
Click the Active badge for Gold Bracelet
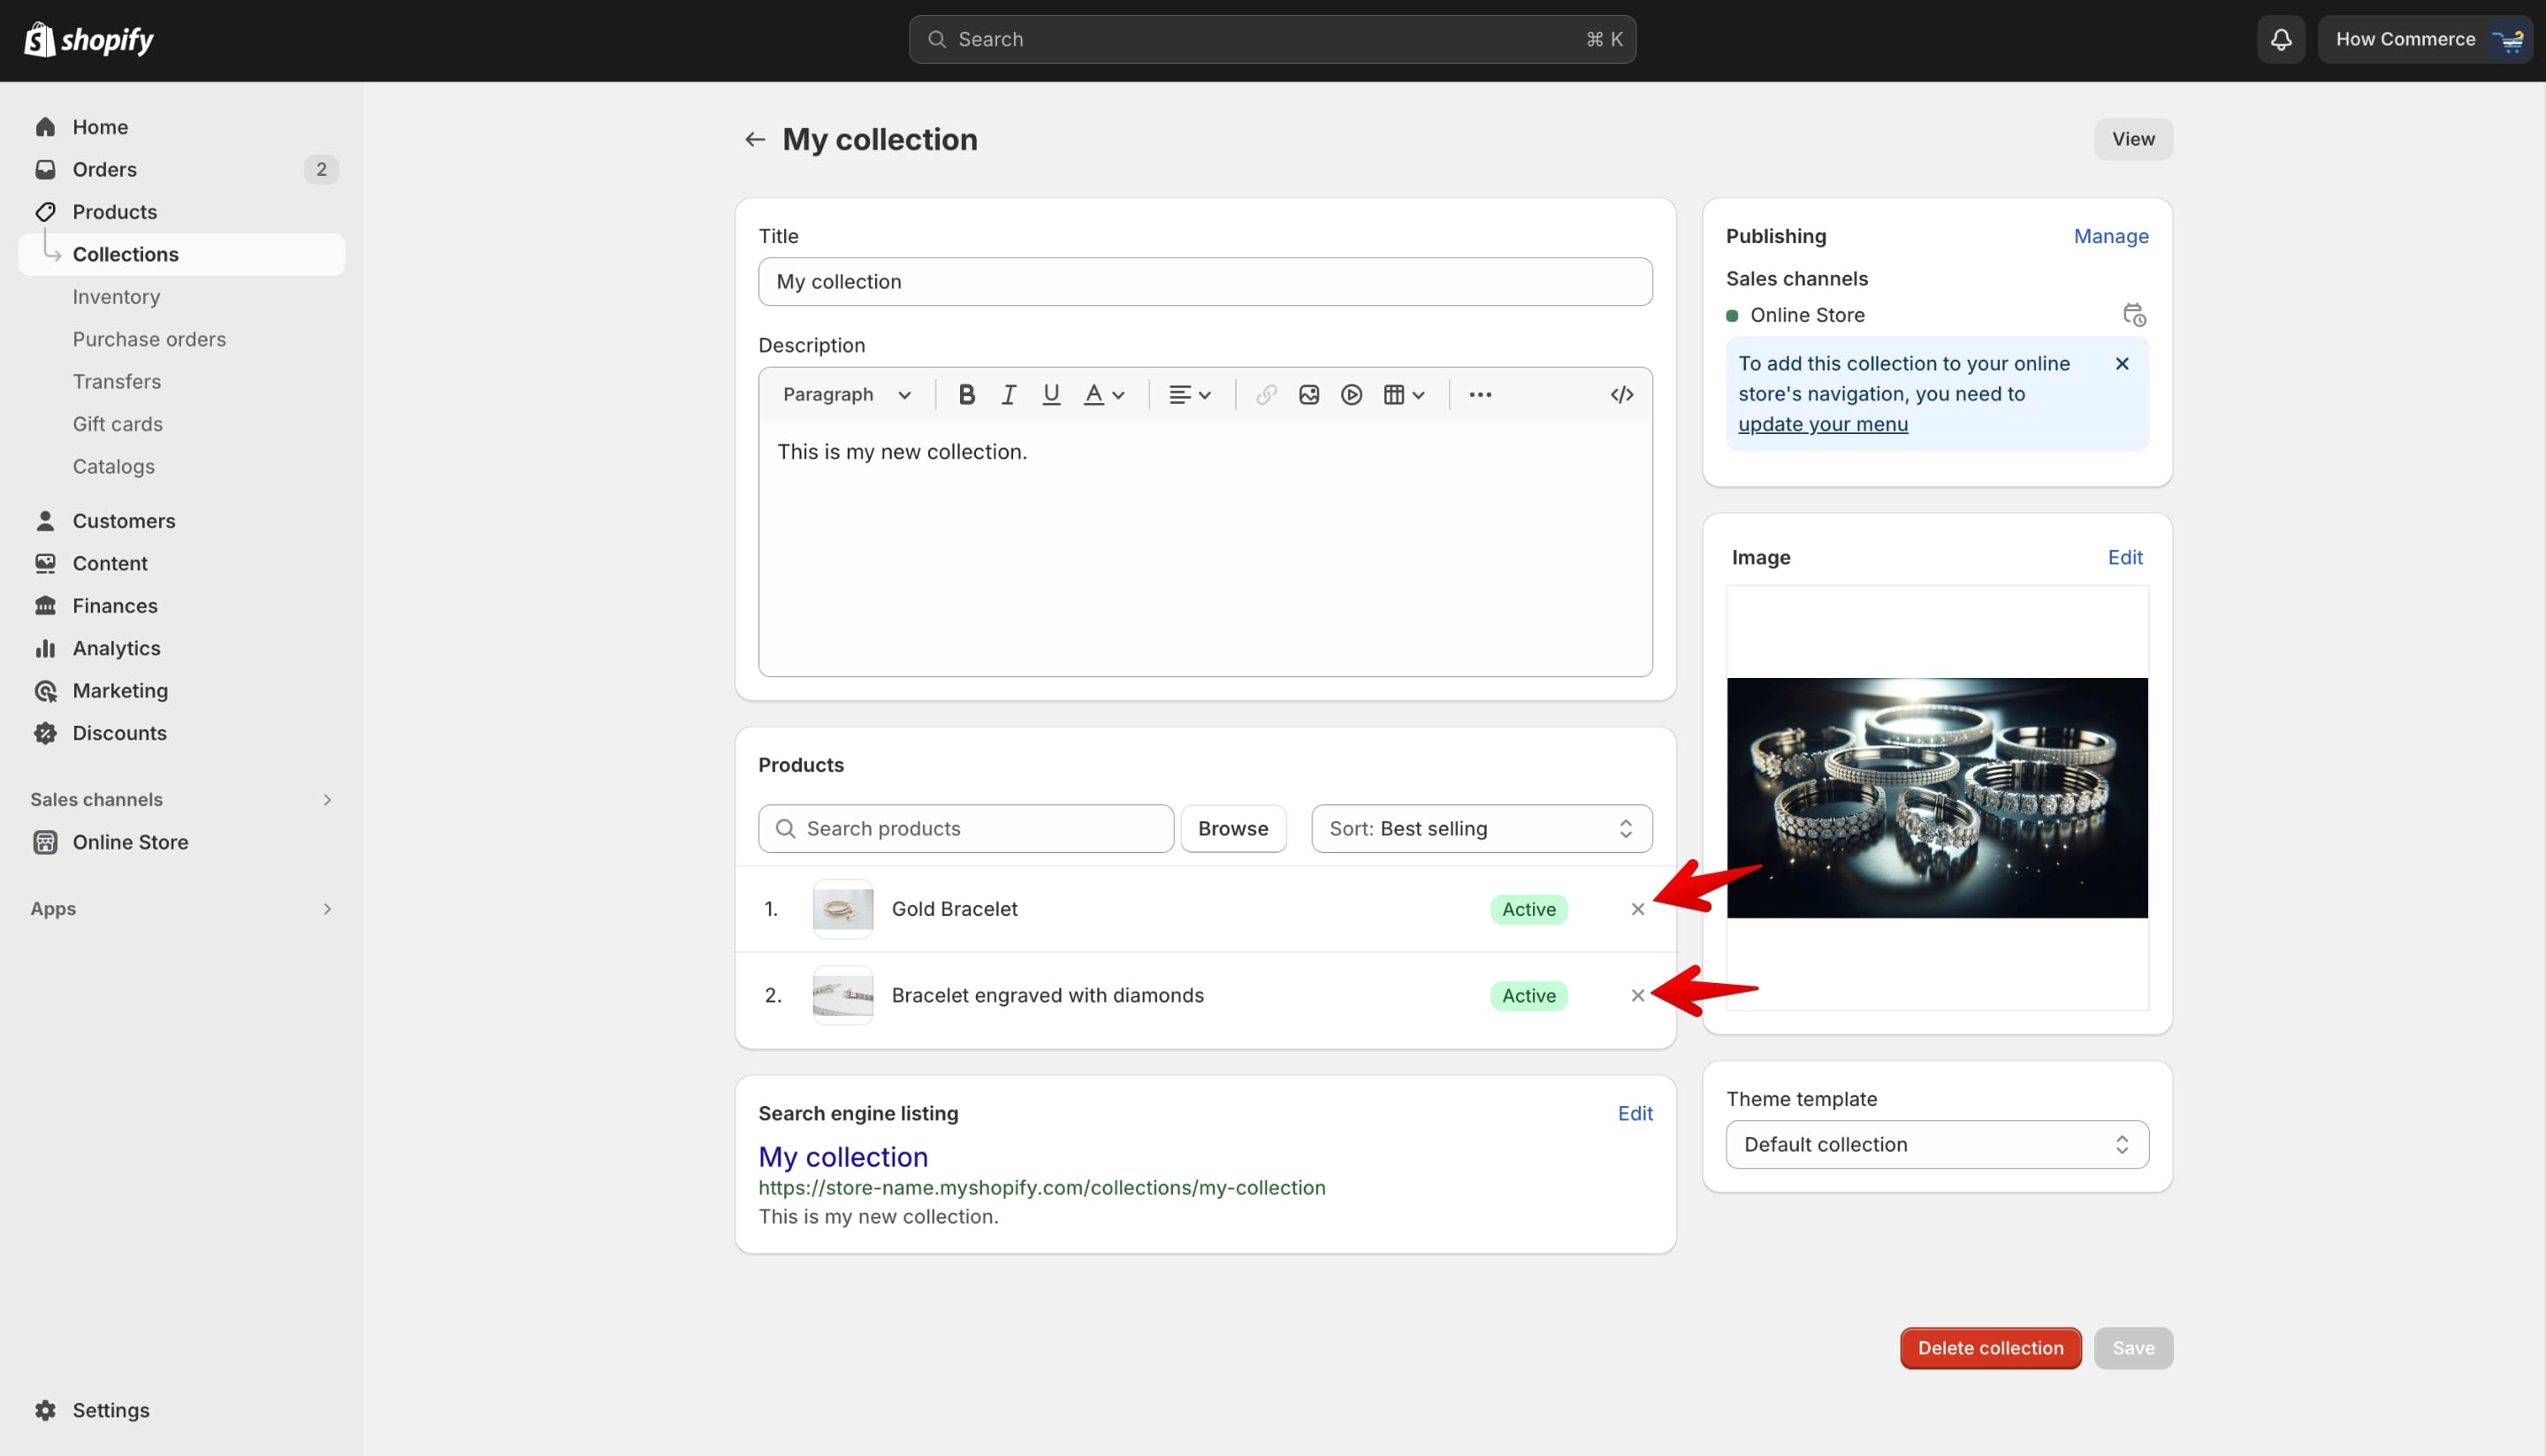pyautogui.click(x=1528, y=909)
